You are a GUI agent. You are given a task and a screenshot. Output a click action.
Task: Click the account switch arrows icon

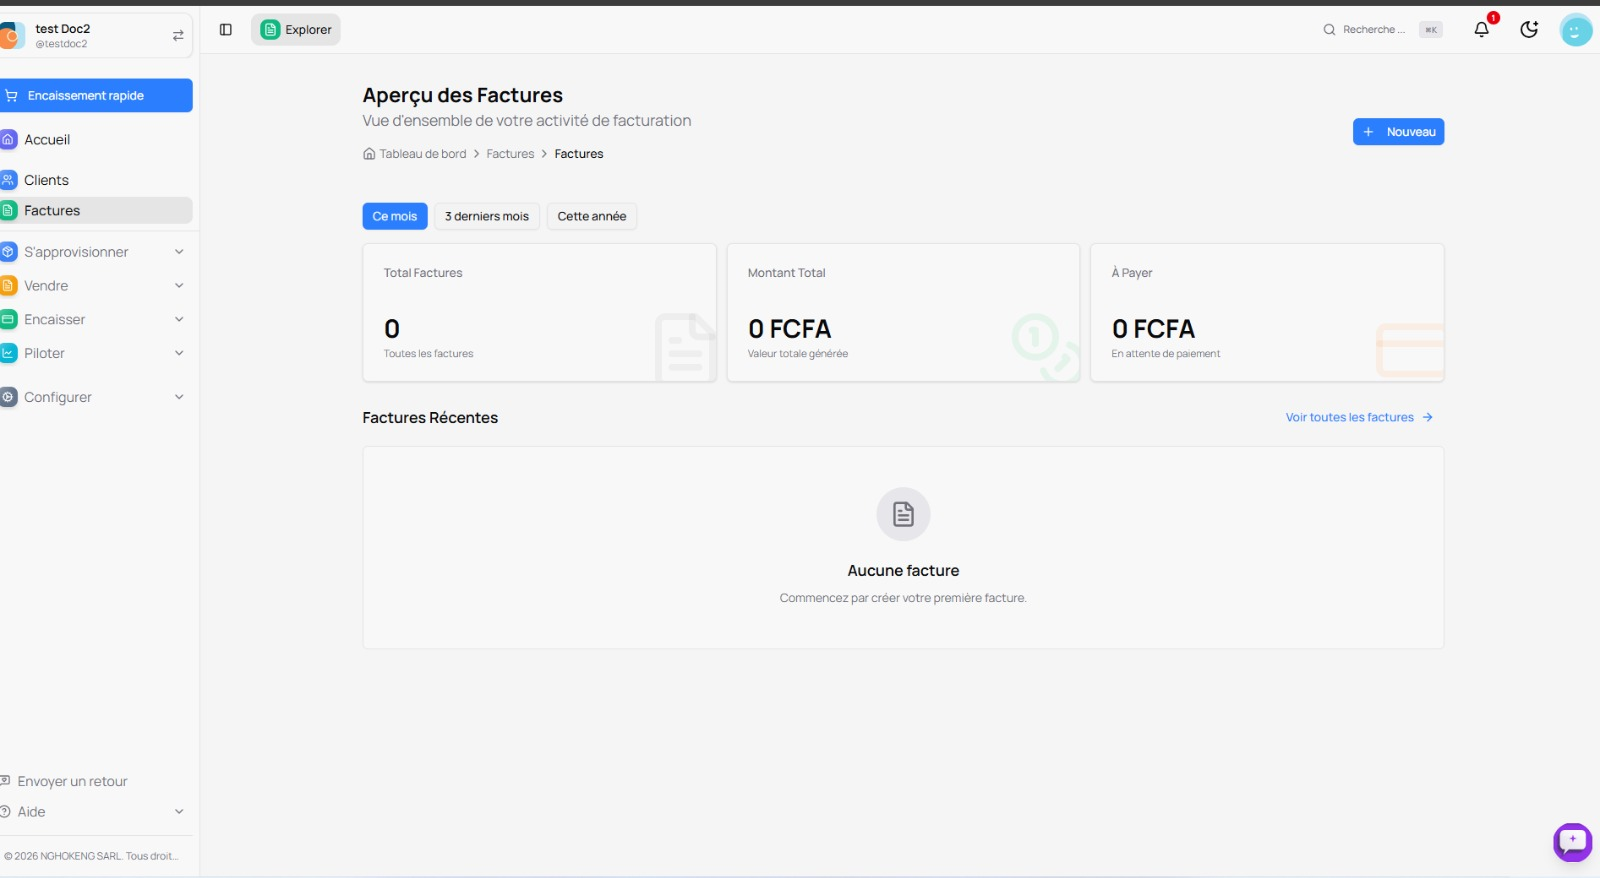pyautogui.click(x=178, y=36)
